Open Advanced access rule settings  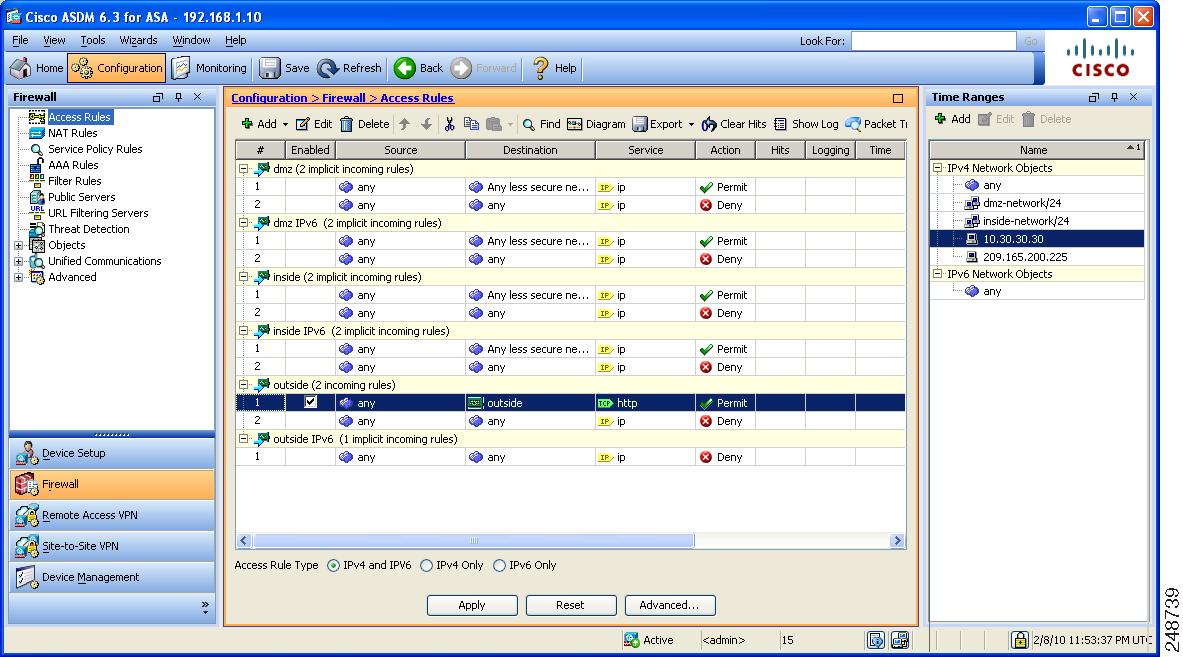pos(670,605)
